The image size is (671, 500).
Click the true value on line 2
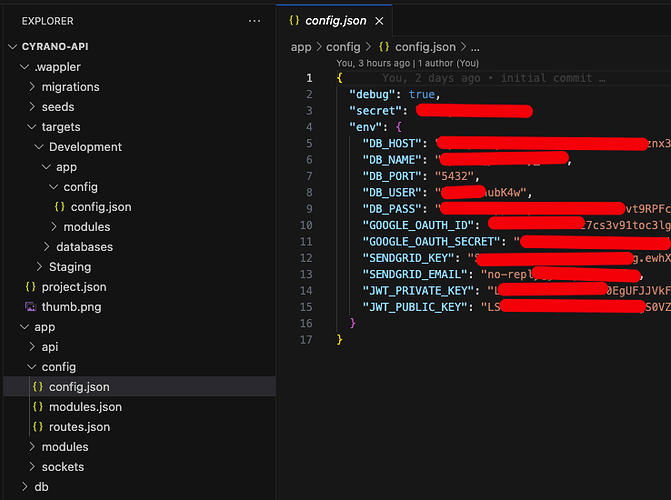(422, 94)
